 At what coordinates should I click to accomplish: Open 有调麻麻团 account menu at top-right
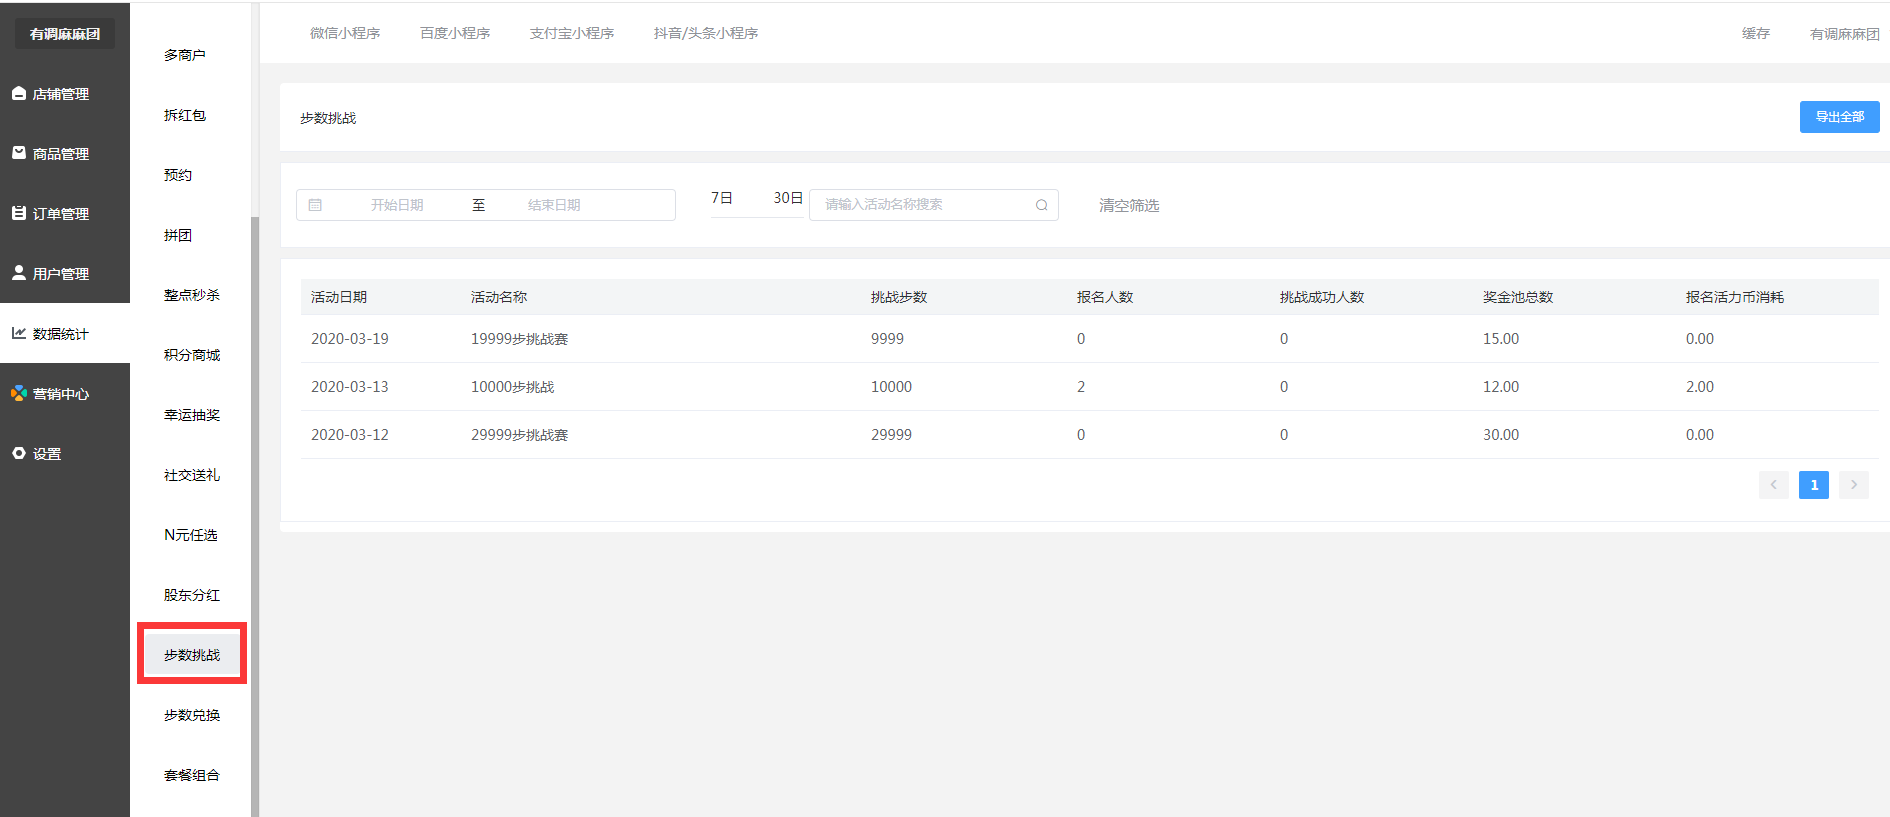(x=1845, y=34)
